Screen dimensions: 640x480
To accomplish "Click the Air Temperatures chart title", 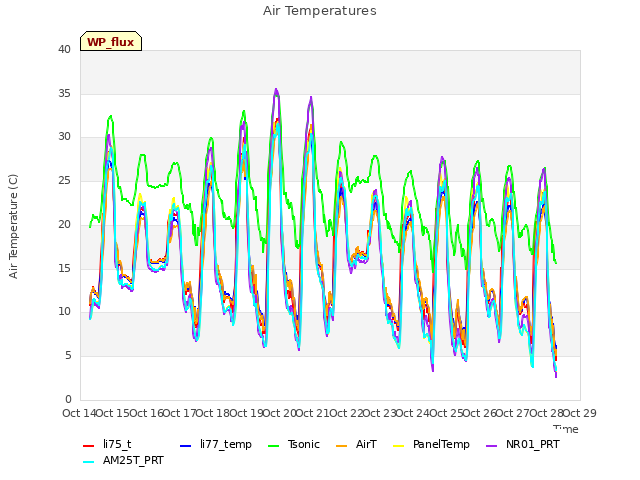I will 320,11.
